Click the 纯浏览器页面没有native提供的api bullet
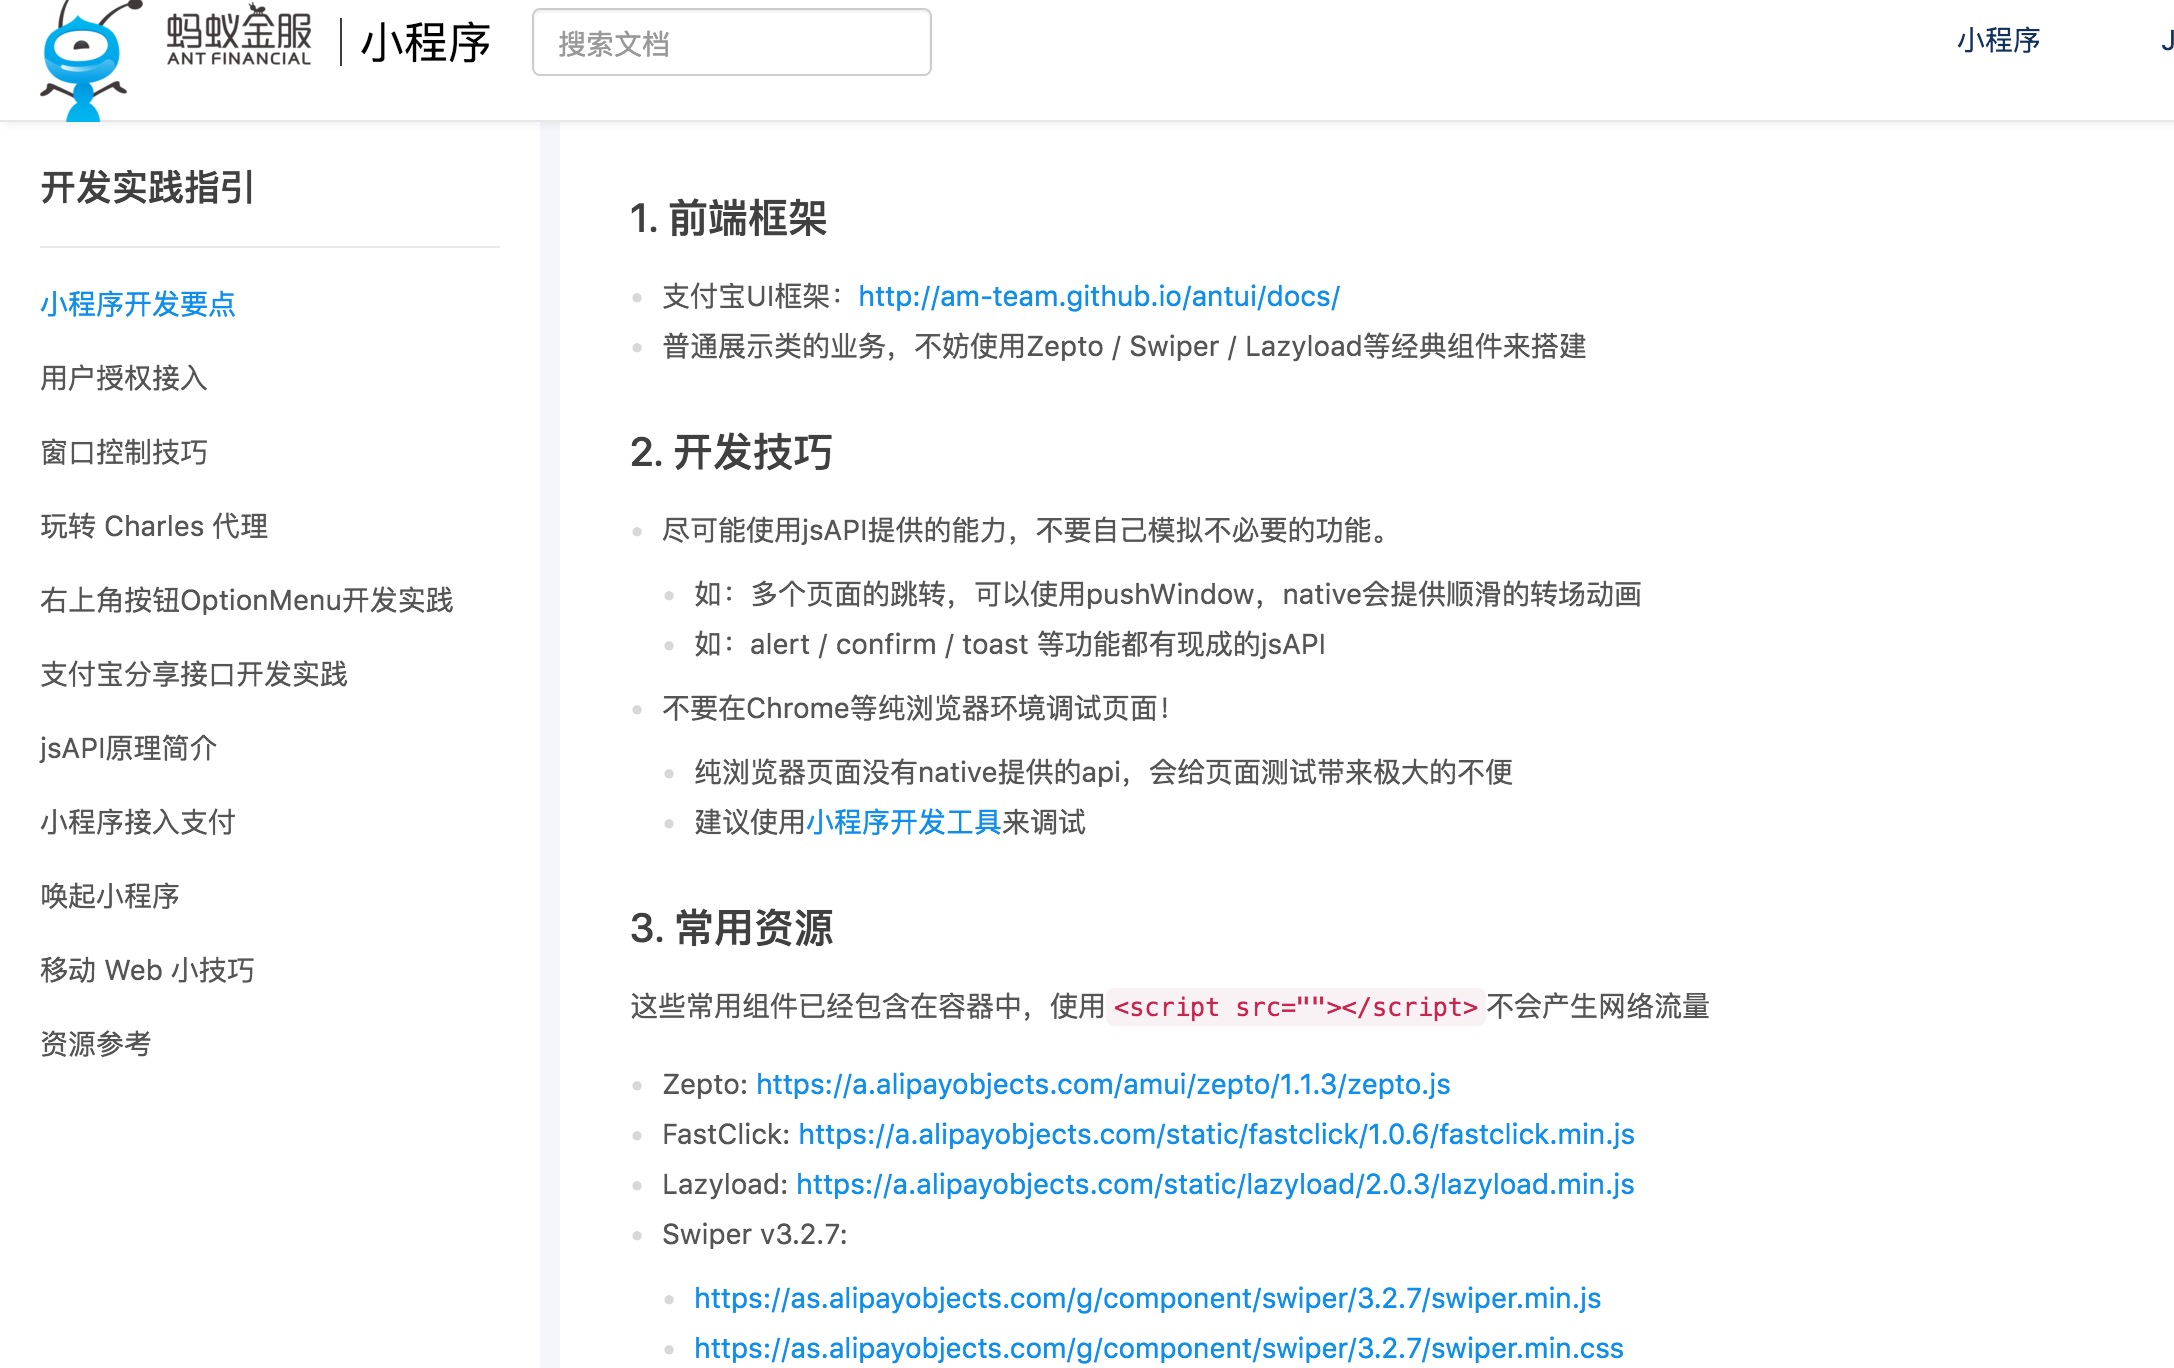2174x1368 pixels. click(x=1103, y=772)
